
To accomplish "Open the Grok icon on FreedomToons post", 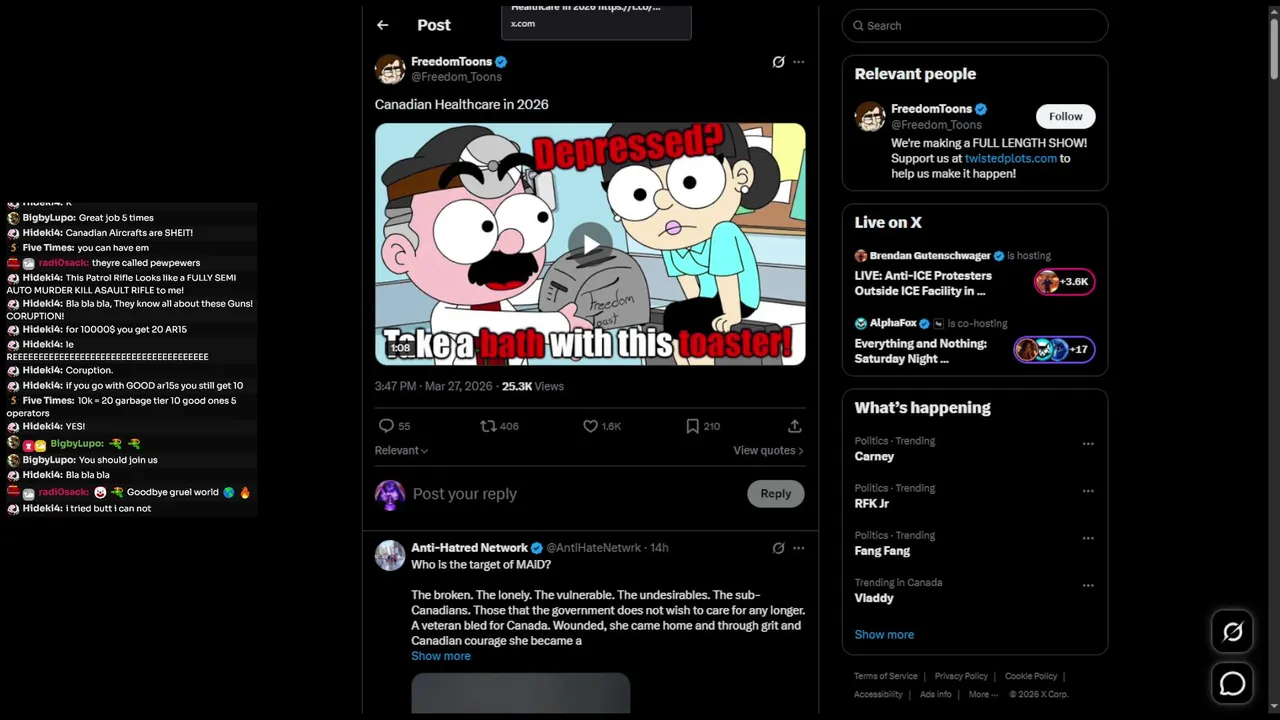I will (778, 62).
